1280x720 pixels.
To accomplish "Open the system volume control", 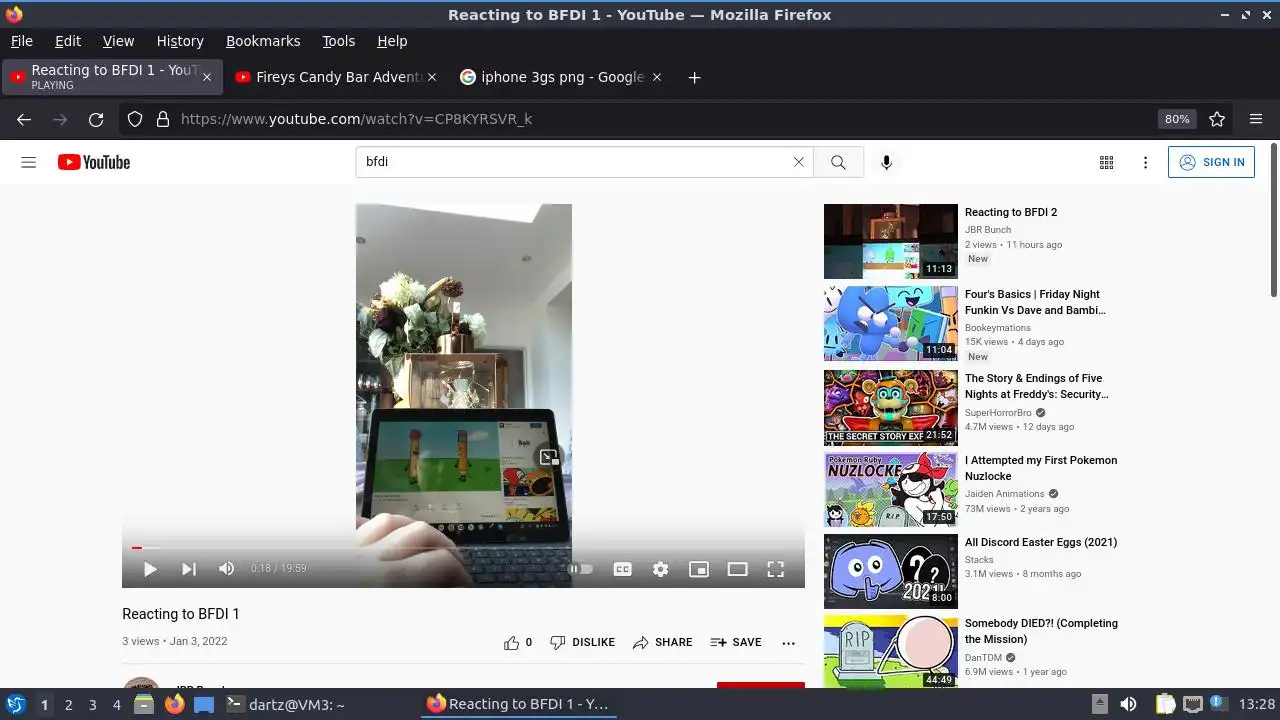I will (x=1128, y=704).
